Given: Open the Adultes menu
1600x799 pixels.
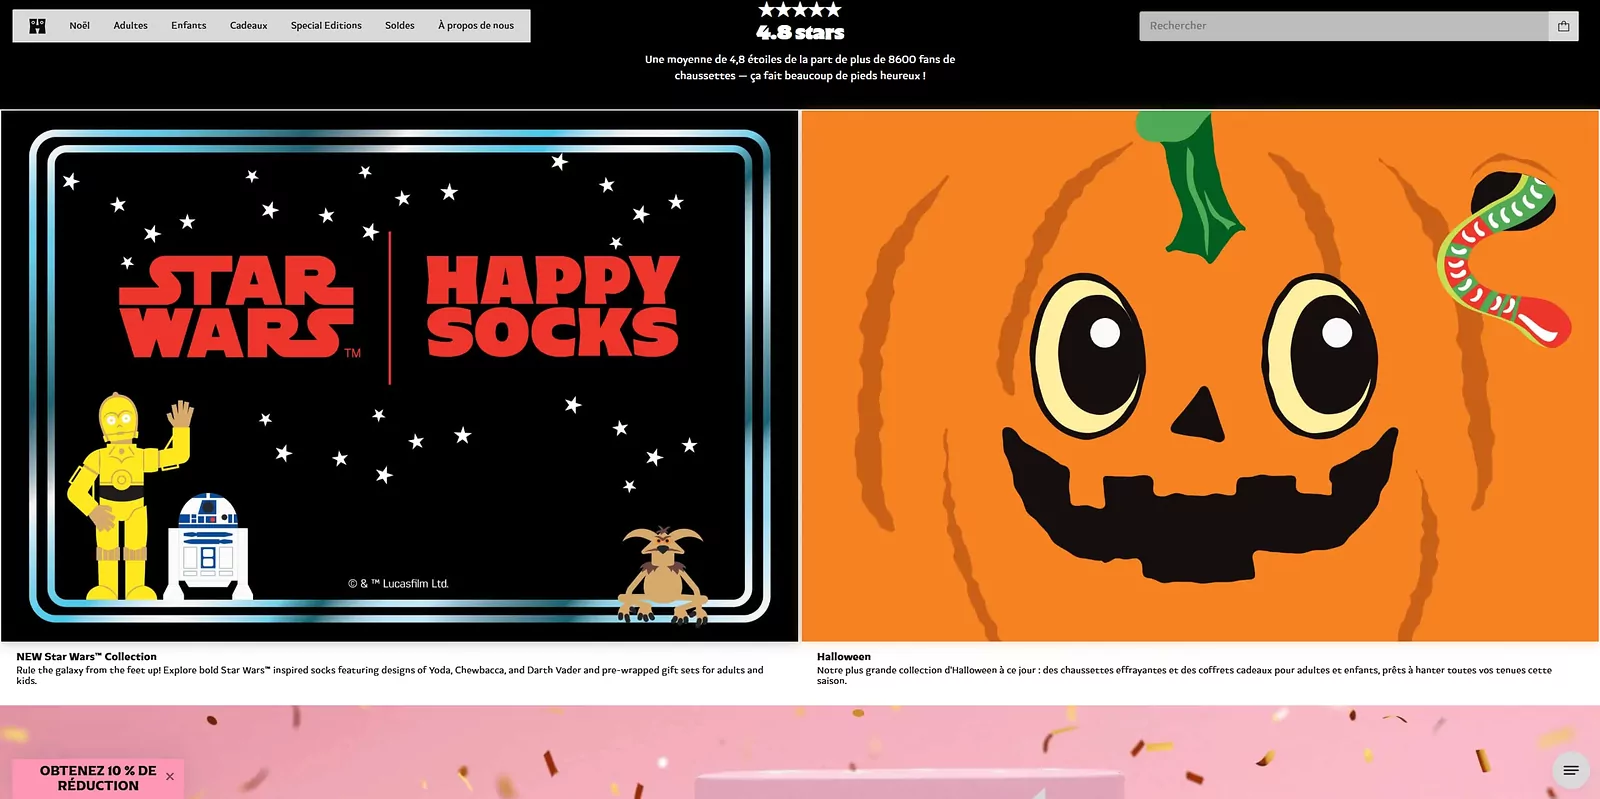Looking at the screenshot, I should coord(130,26).
